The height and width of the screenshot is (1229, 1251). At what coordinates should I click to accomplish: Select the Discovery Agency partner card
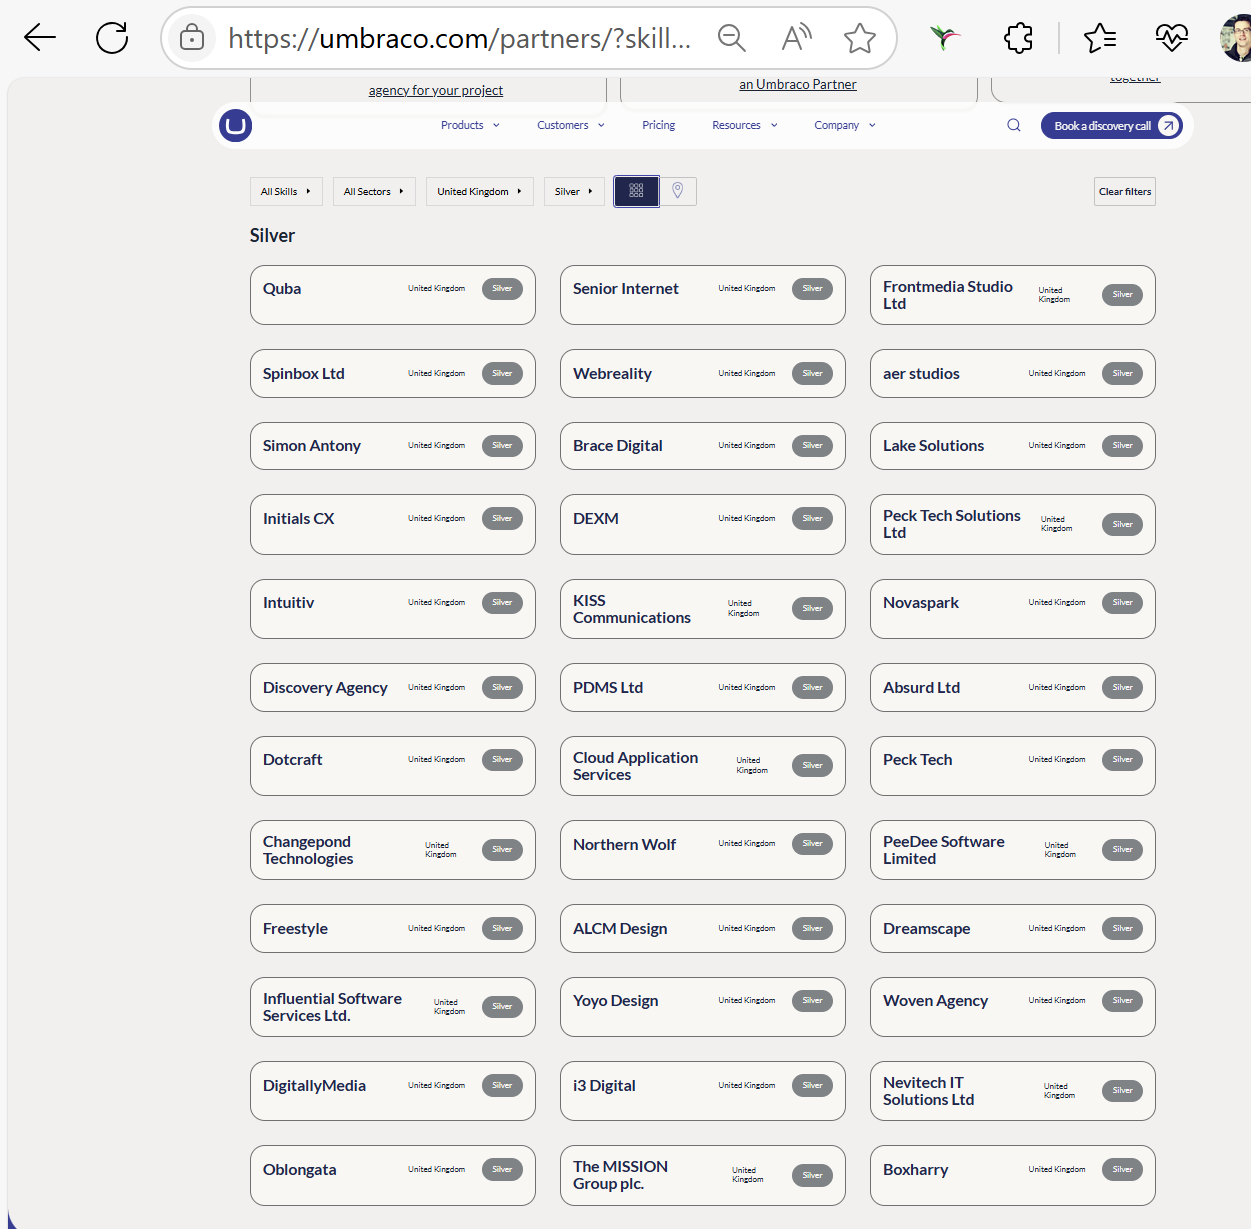pyautogui.click(x=393, y=688)
